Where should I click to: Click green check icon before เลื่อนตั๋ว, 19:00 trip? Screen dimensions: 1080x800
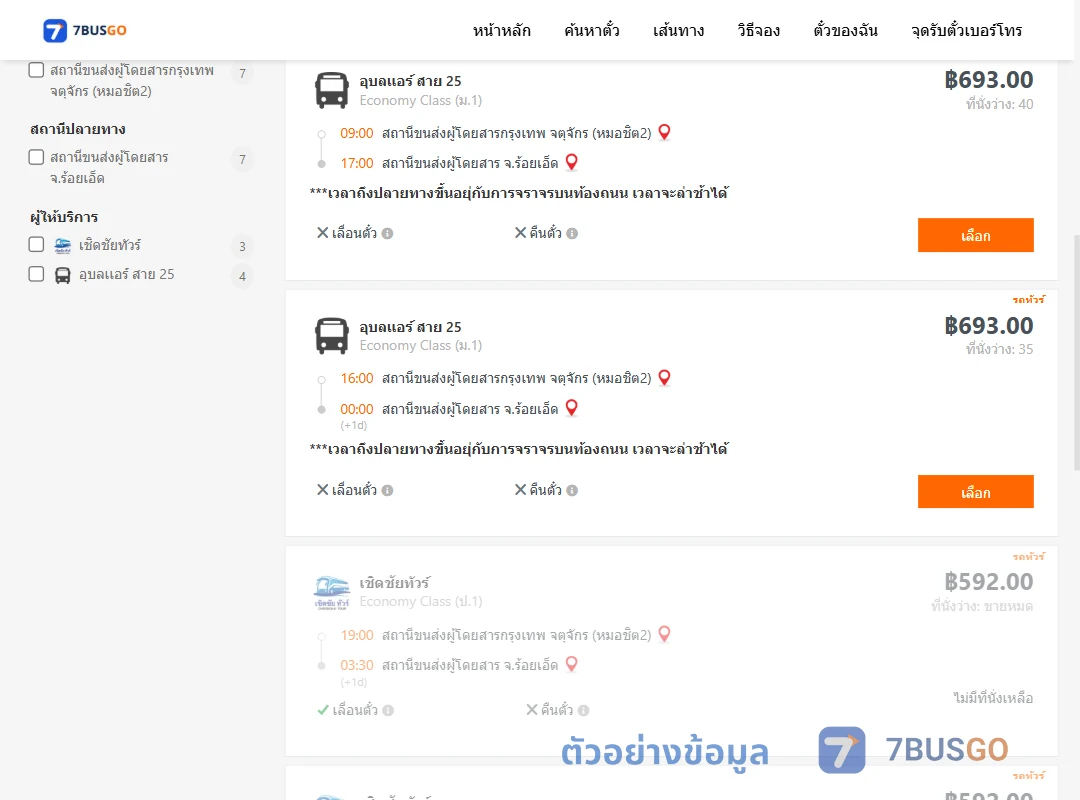(322, 710)
